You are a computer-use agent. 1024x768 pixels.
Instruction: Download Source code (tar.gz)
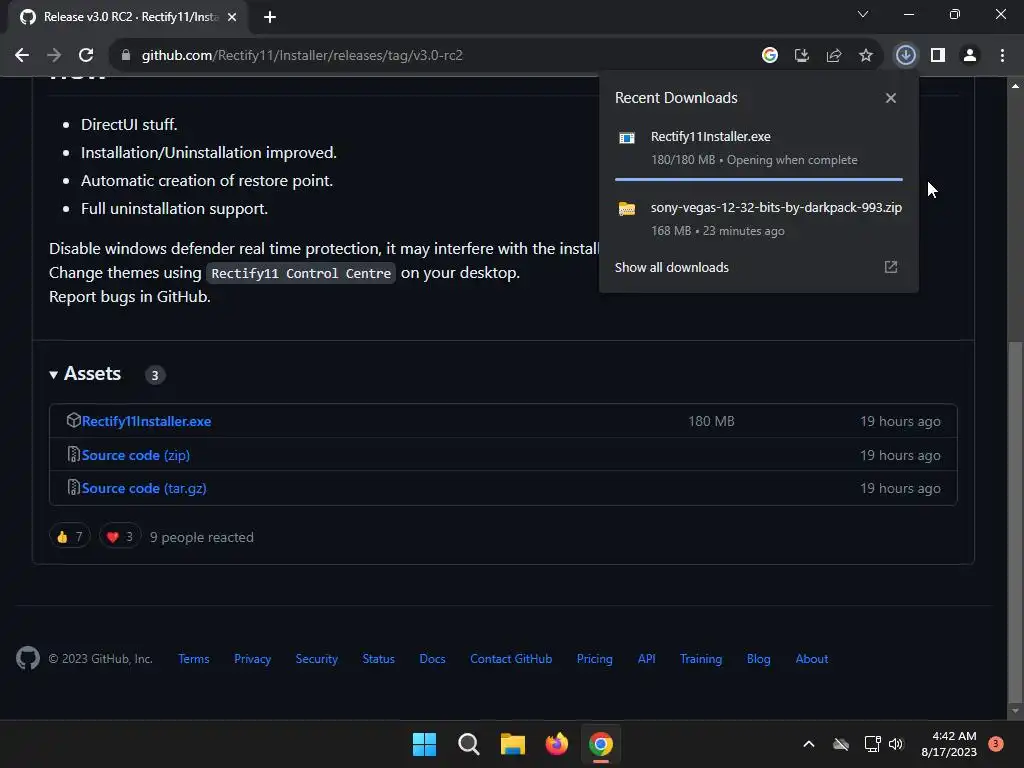pos(144,488)
